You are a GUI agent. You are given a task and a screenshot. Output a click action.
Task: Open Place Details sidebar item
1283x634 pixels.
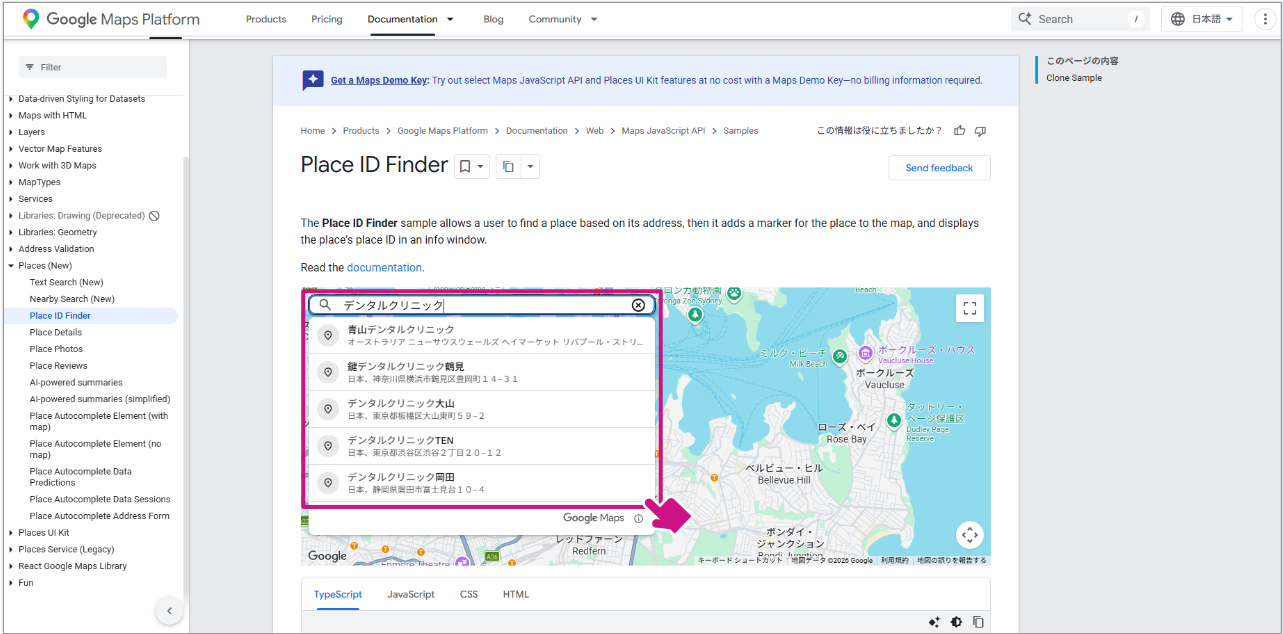(56, 332)
